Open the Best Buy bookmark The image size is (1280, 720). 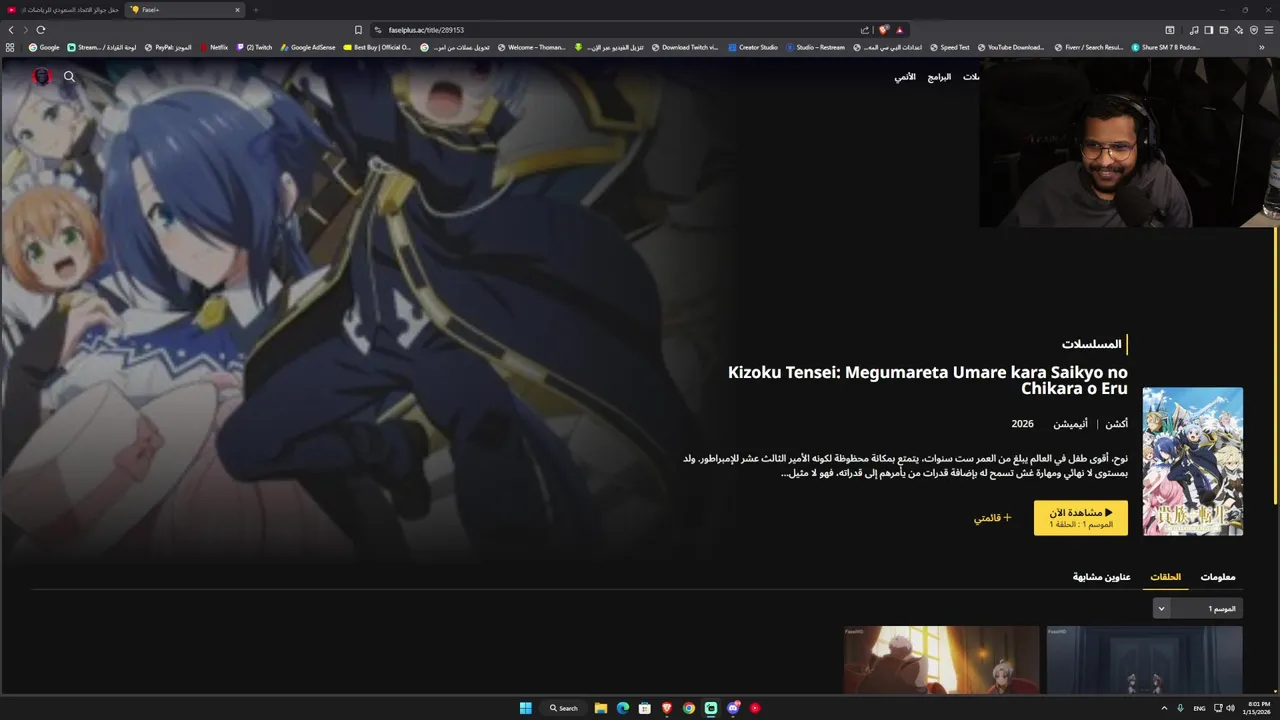377,47
